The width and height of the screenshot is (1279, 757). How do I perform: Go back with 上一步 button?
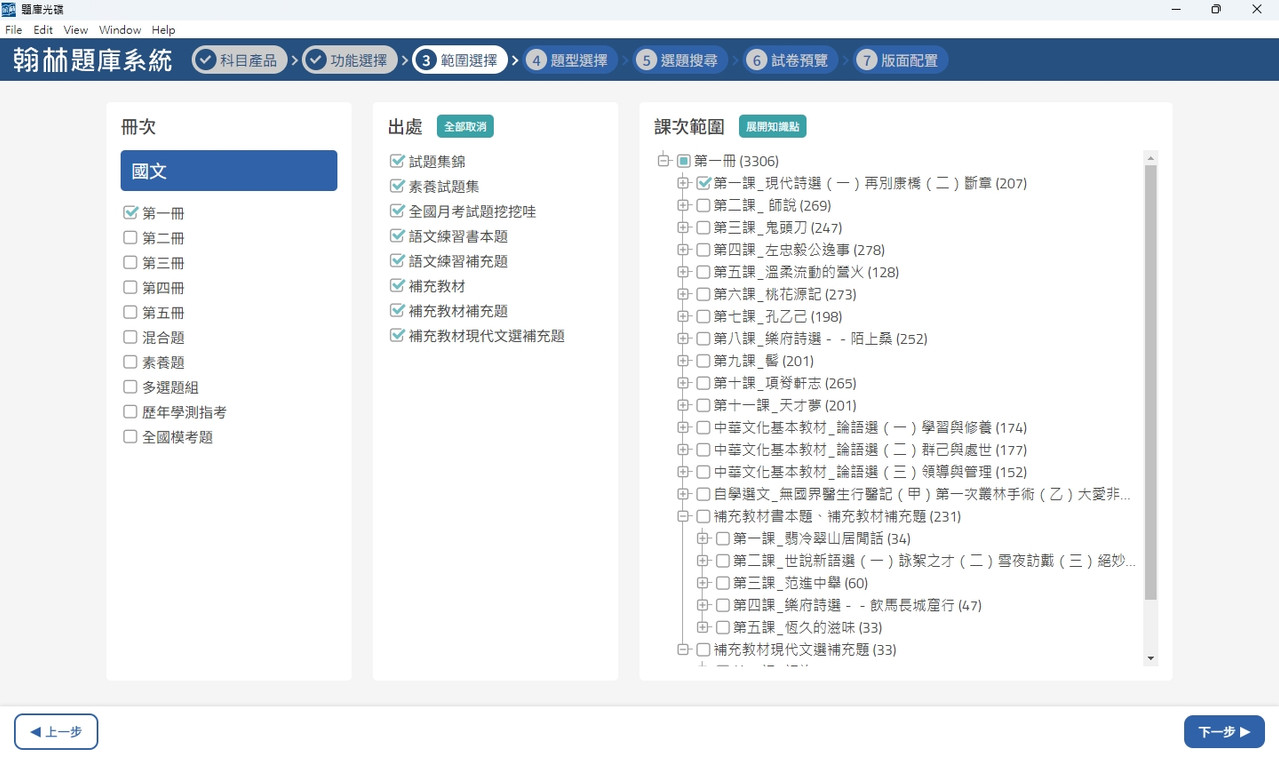(x=56, y=732)
